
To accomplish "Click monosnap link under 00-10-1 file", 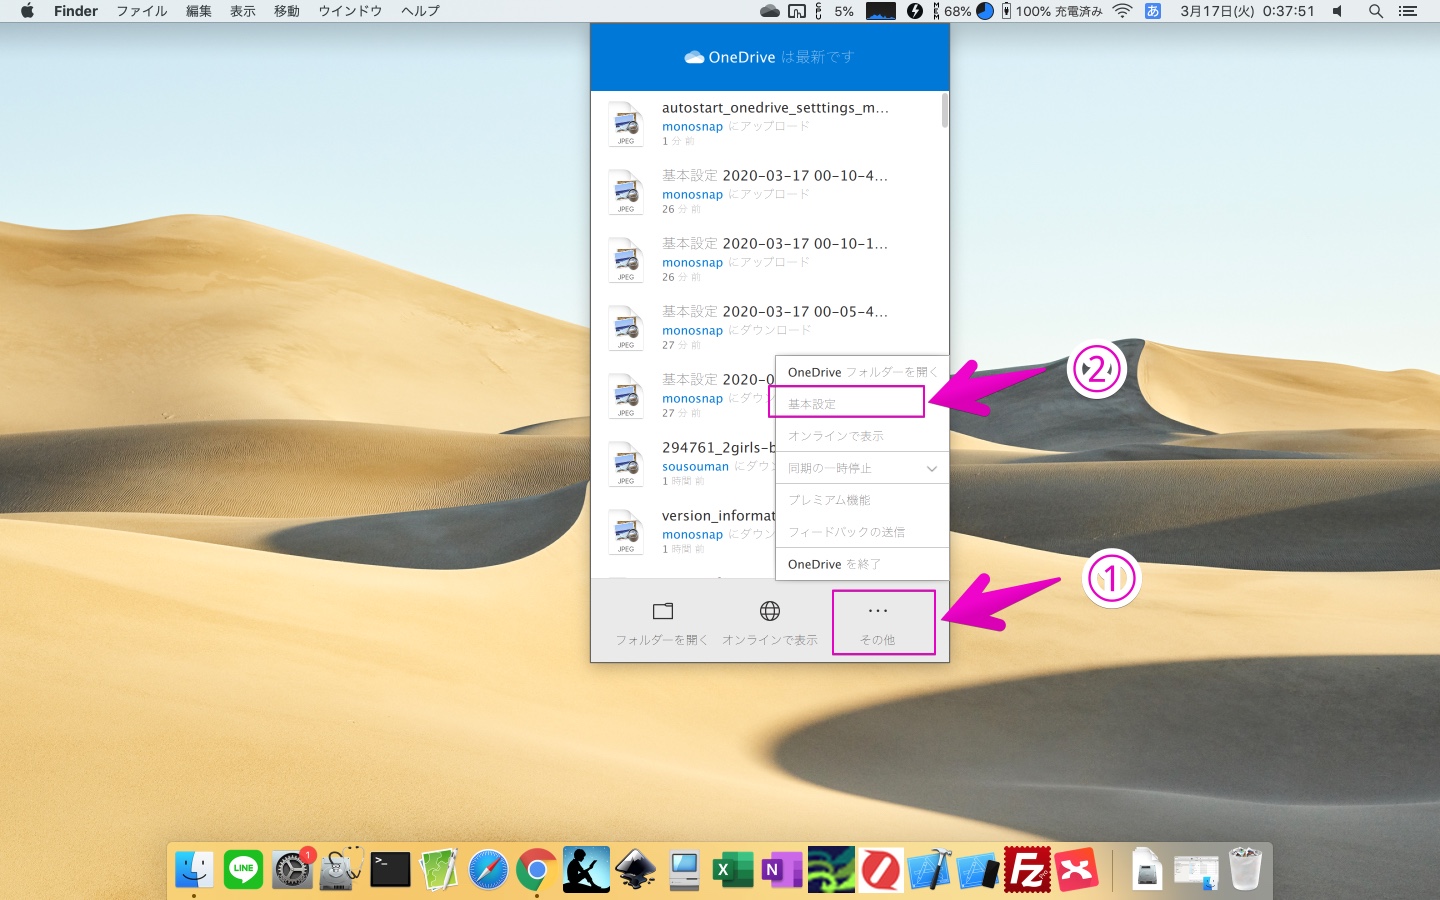I will pos(692,263).
